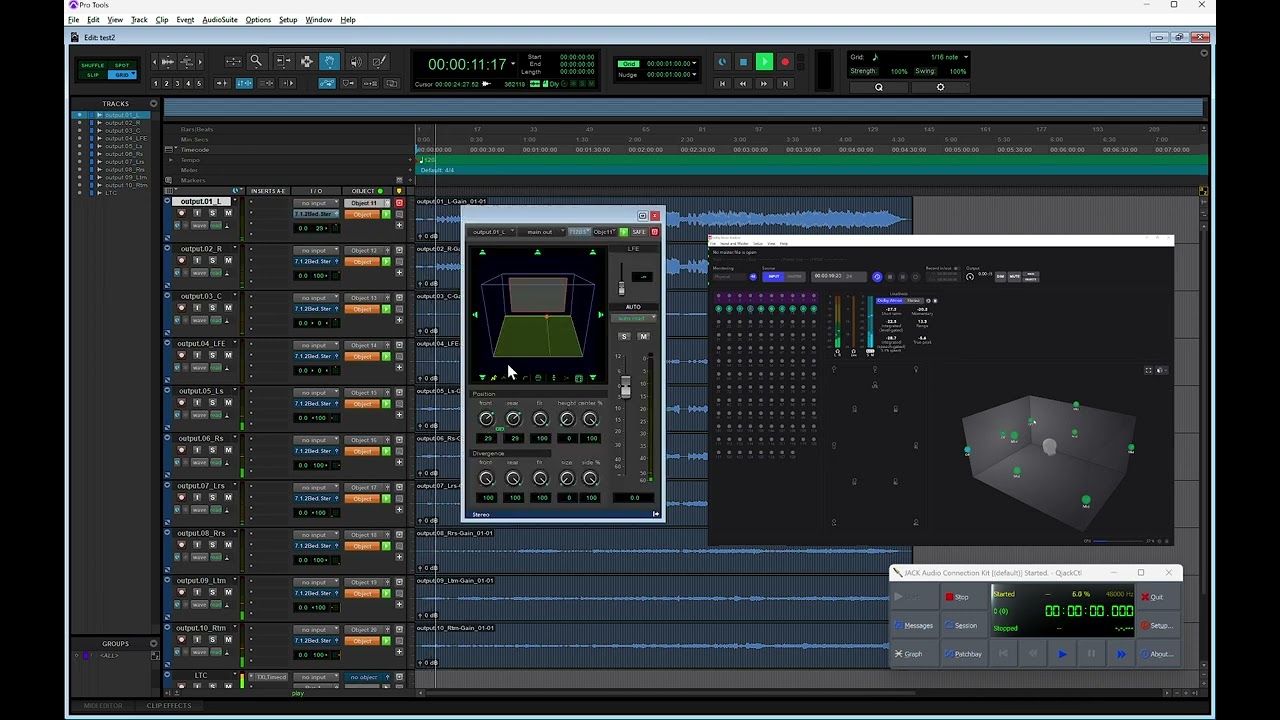Screen dimensions: 1280x720
Task: Click About button in QjackCtl
Action: [1157, 654]
